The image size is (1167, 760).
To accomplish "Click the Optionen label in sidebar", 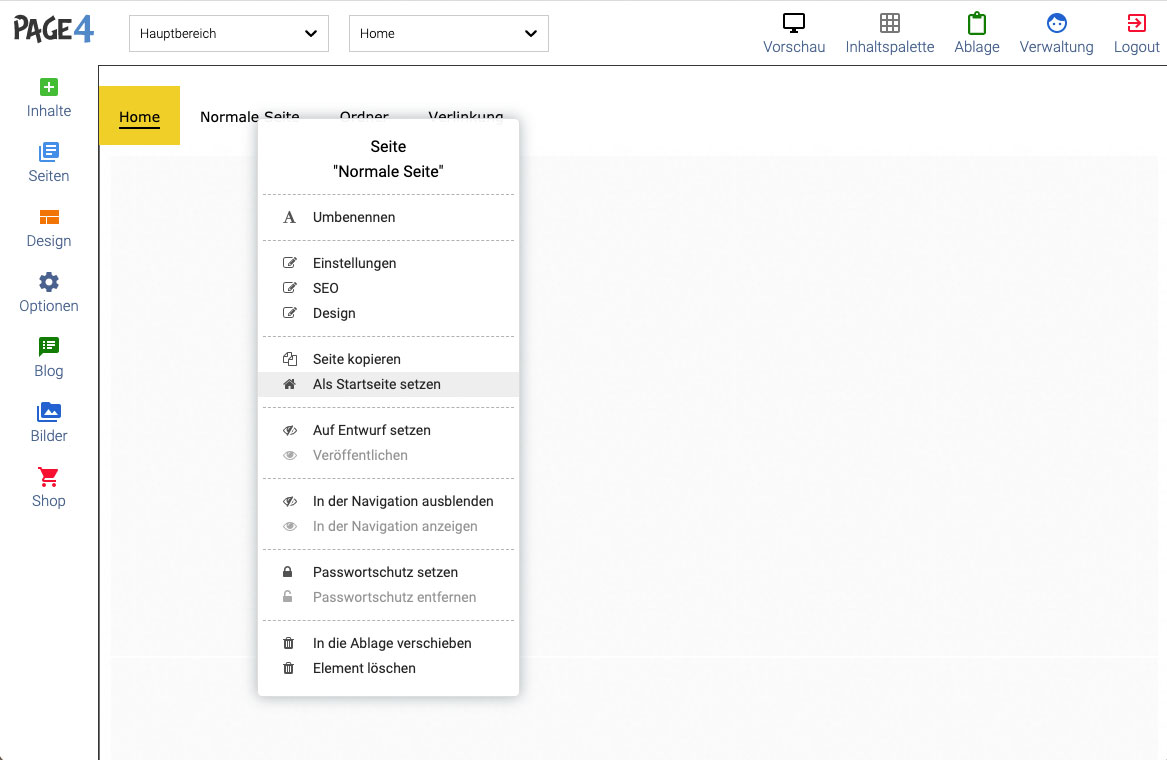I will coord(48,306).
